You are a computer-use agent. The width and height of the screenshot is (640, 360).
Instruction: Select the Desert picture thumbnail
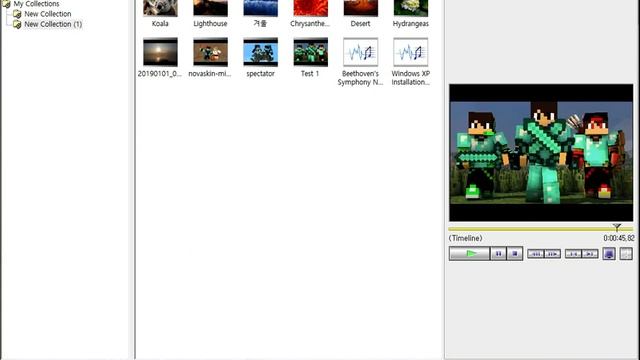[360, 8]
